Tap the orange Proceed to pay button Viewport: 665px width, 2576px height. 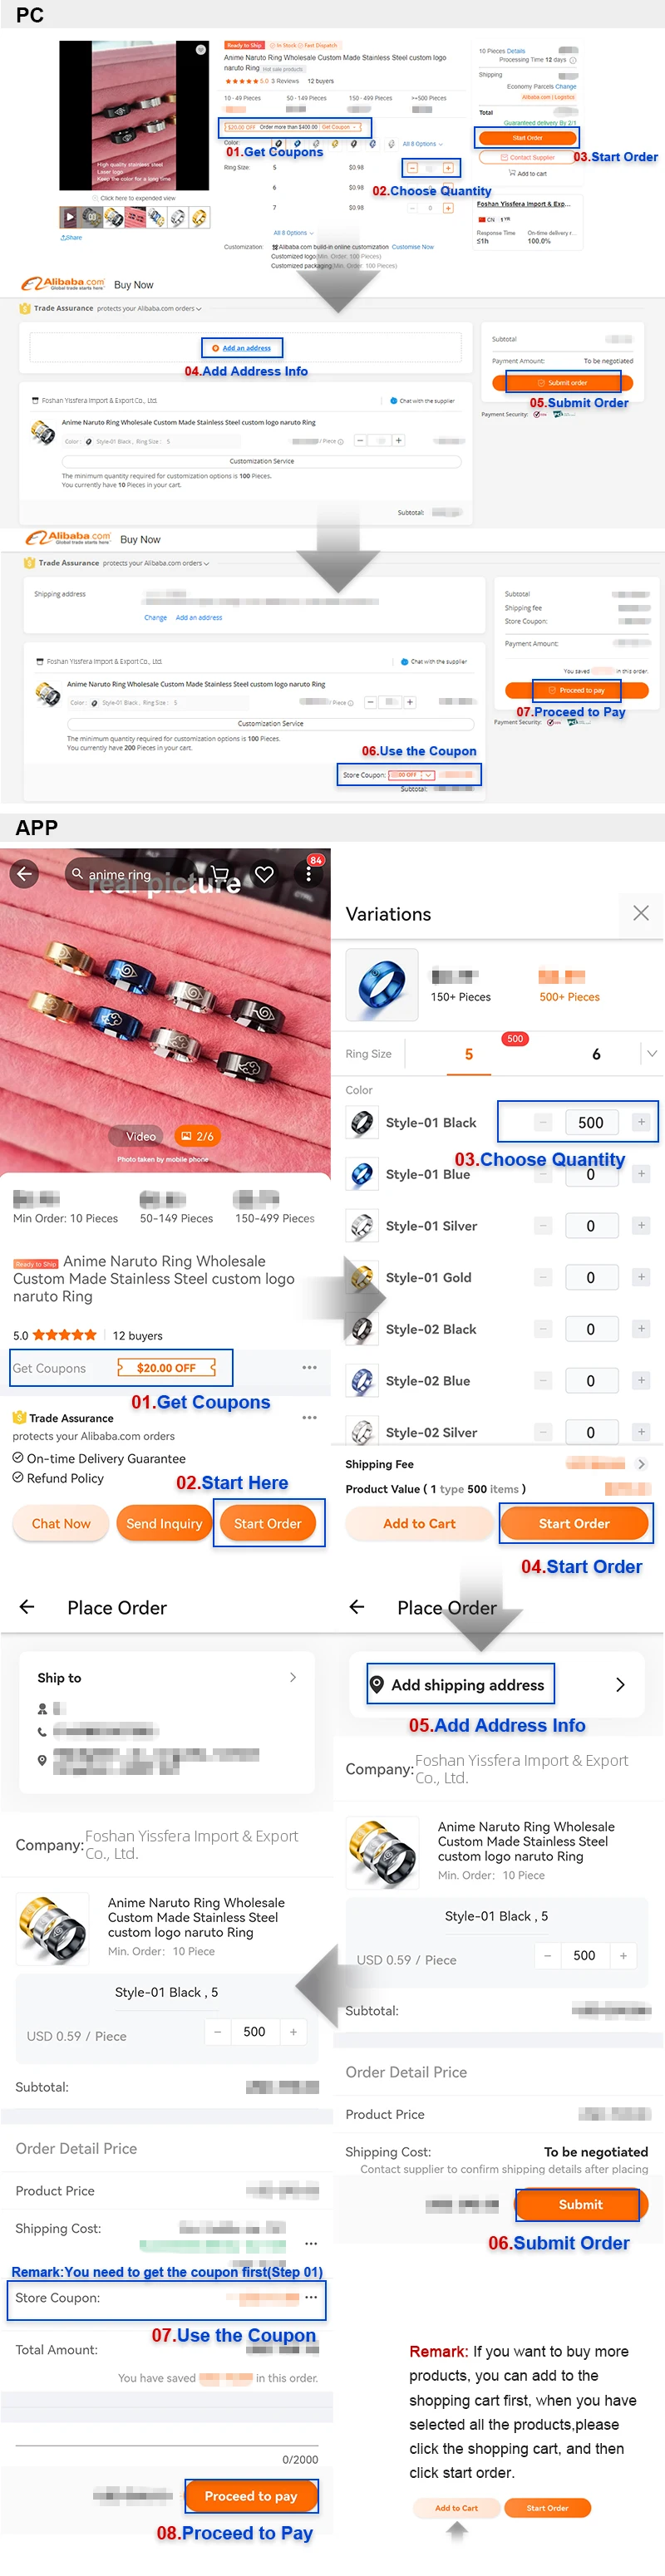pos(251,2496)
